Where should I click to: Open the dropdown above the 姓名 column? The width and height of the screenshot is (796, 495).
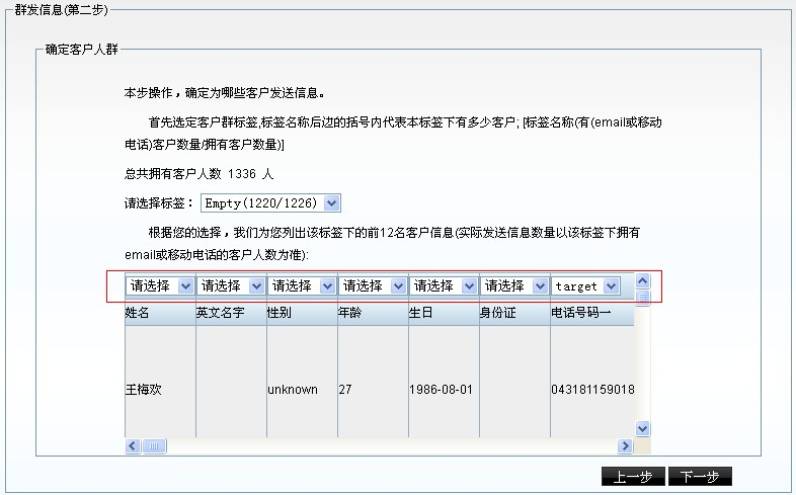pyautogui.click(x=160, y=286)
